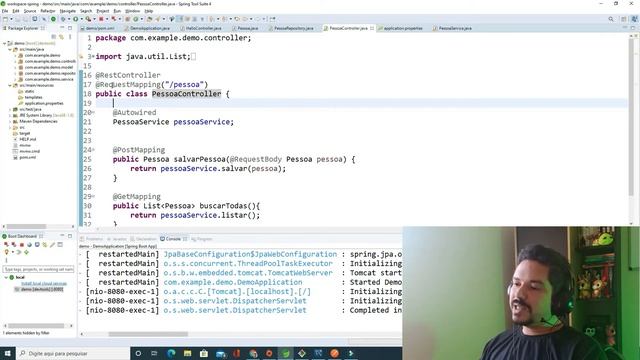Click the Pin editor toolbar icon
640x360 pixels.
click(x=273, y=19)
